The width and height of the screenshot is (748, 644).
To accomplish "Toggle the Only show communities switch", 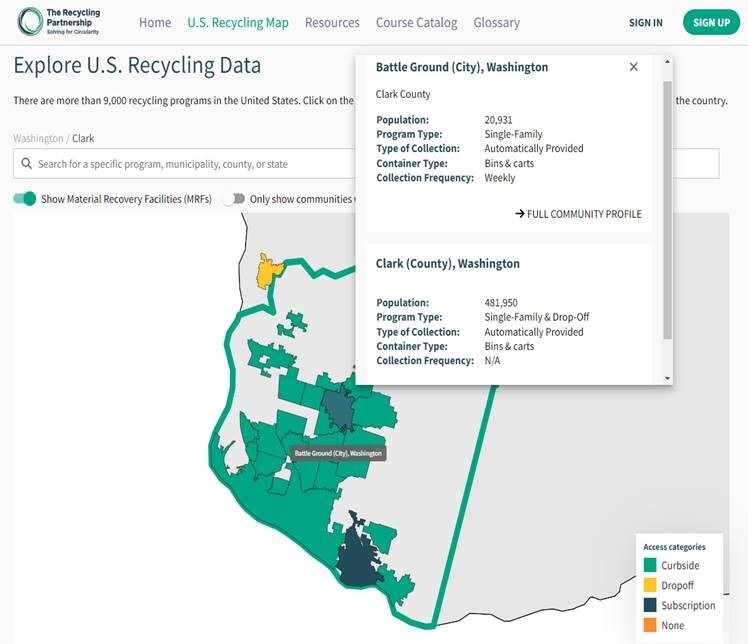I will pos(234,198).
